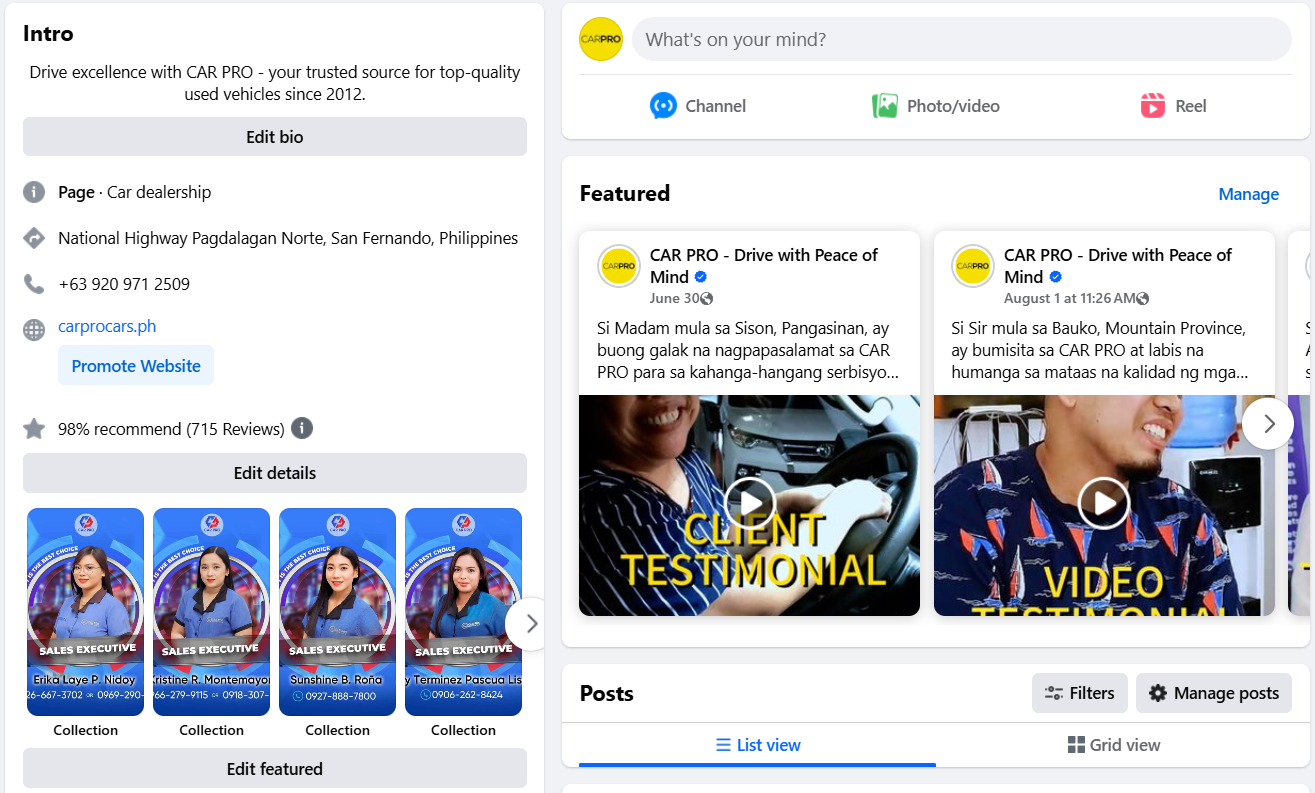Viewport: 1315px width, 793px height.
Task: Play the Video Testimonial featured video
Action: [x=1104, y=502]
